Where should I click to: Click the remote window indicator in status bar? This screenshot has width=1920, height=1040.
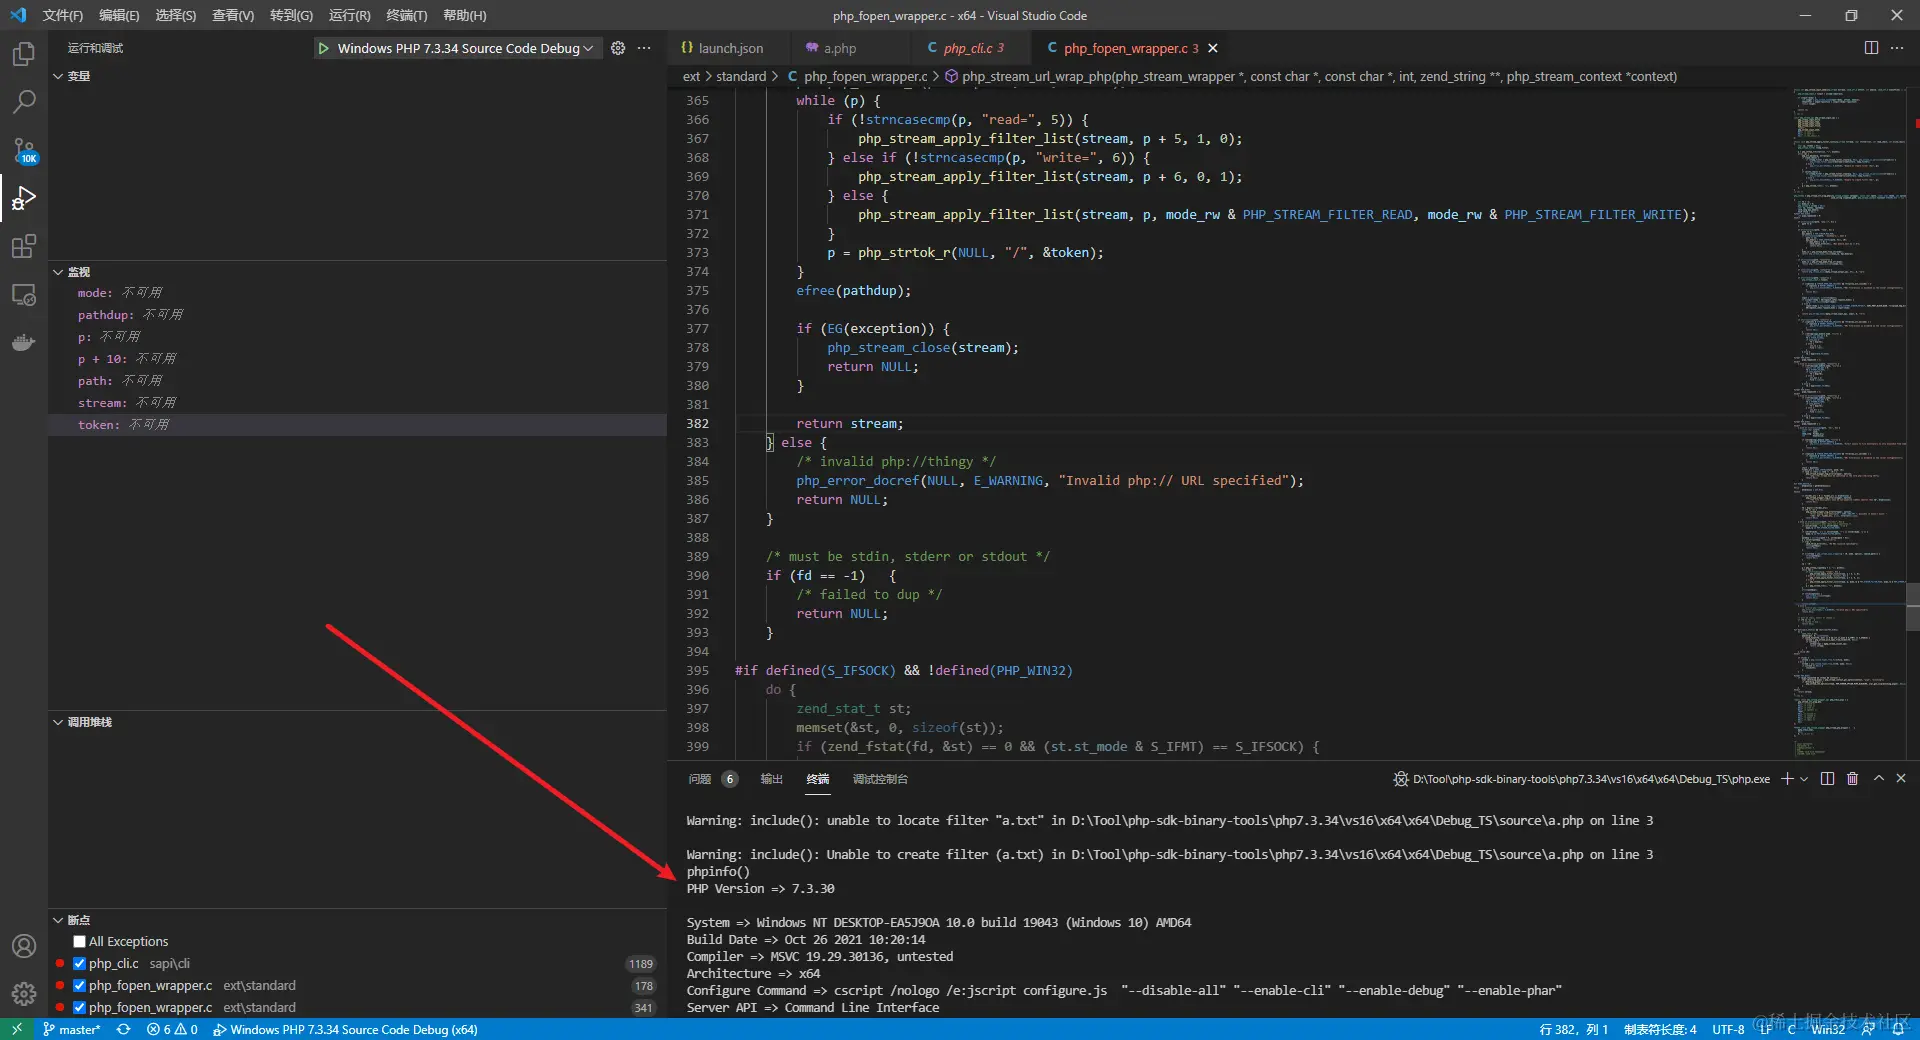pyautogui.click(x=17, y=1029)
